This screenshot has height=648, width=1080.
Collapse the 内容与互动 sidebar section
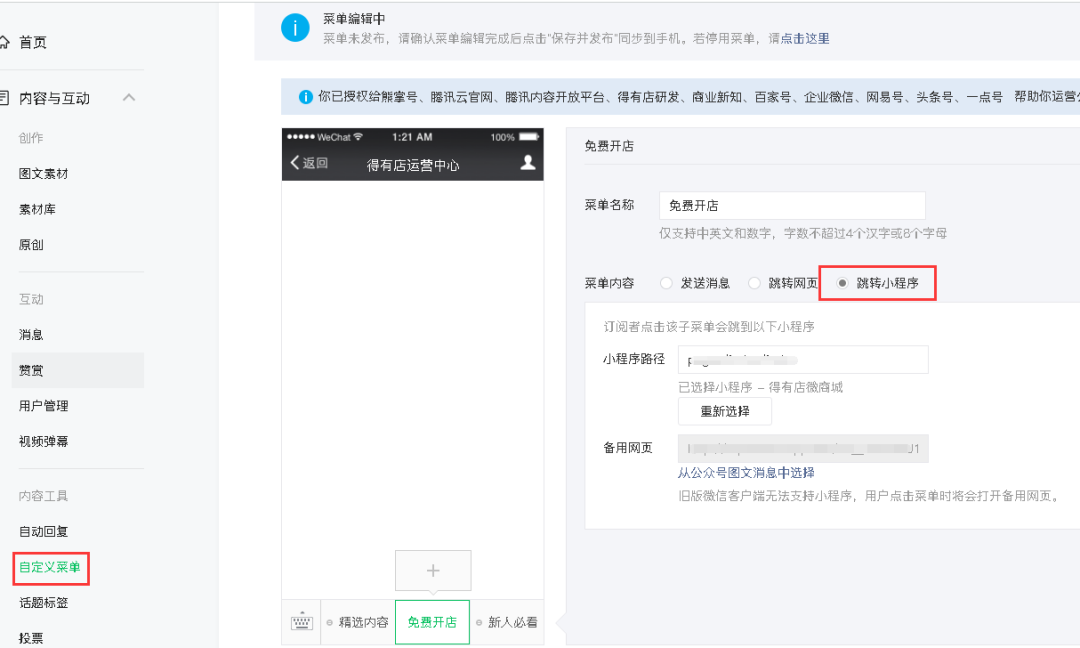point(128,97)
